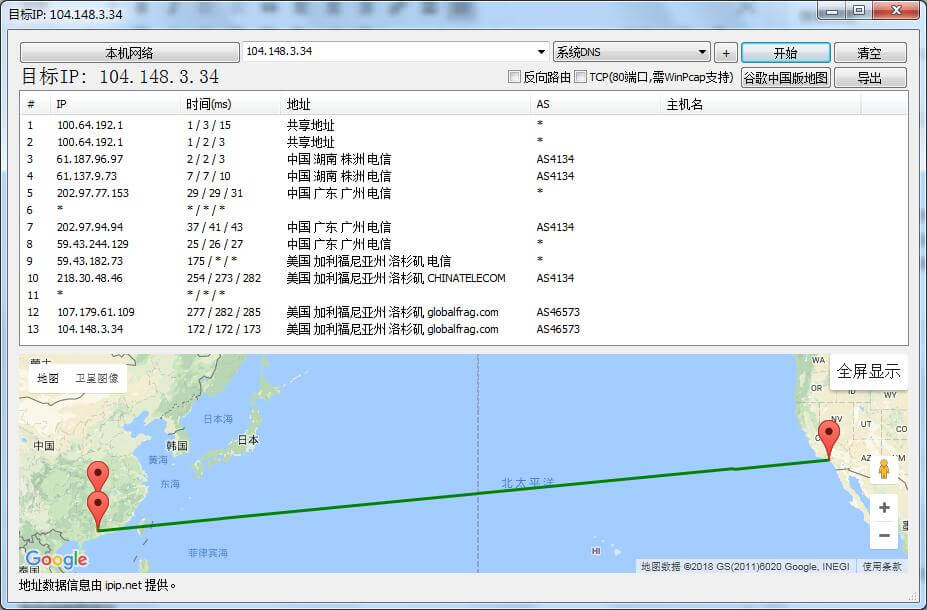The width and height of the screenshot is (927, 610).
Task: Click the Google logo on map
Action: (57, 560)
